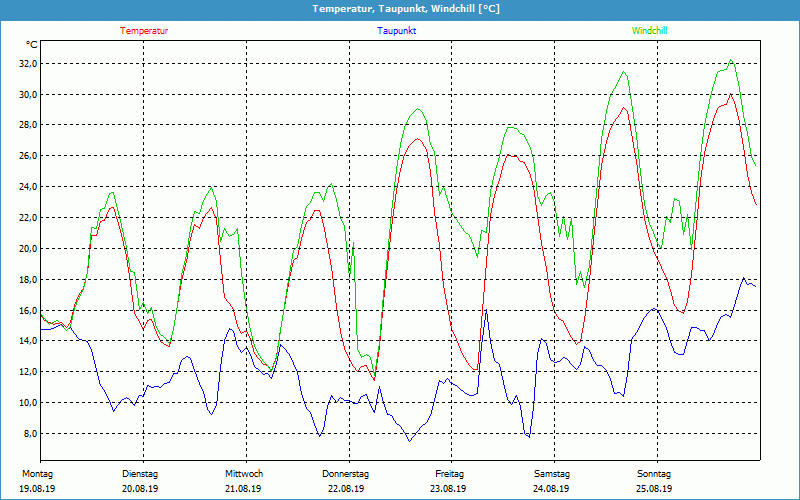Select the 16,0 y-axis value
Screen dimensions: 800x500
(28, 311)
